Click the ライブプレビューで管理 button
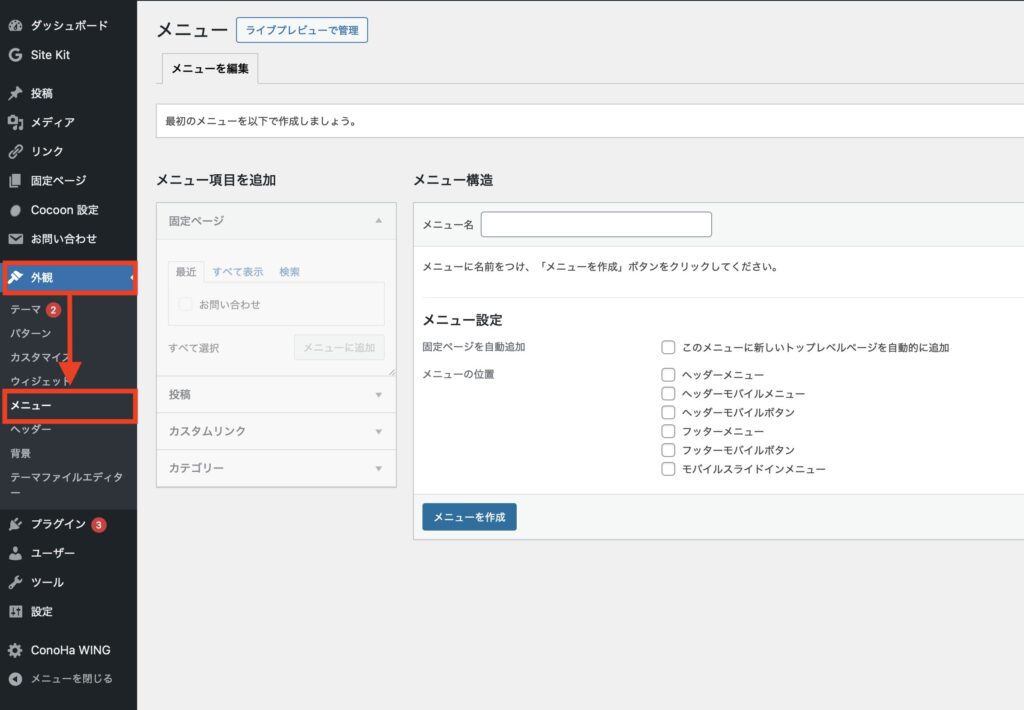Screen dimensions: 1024x710 (x=302, y=31)
